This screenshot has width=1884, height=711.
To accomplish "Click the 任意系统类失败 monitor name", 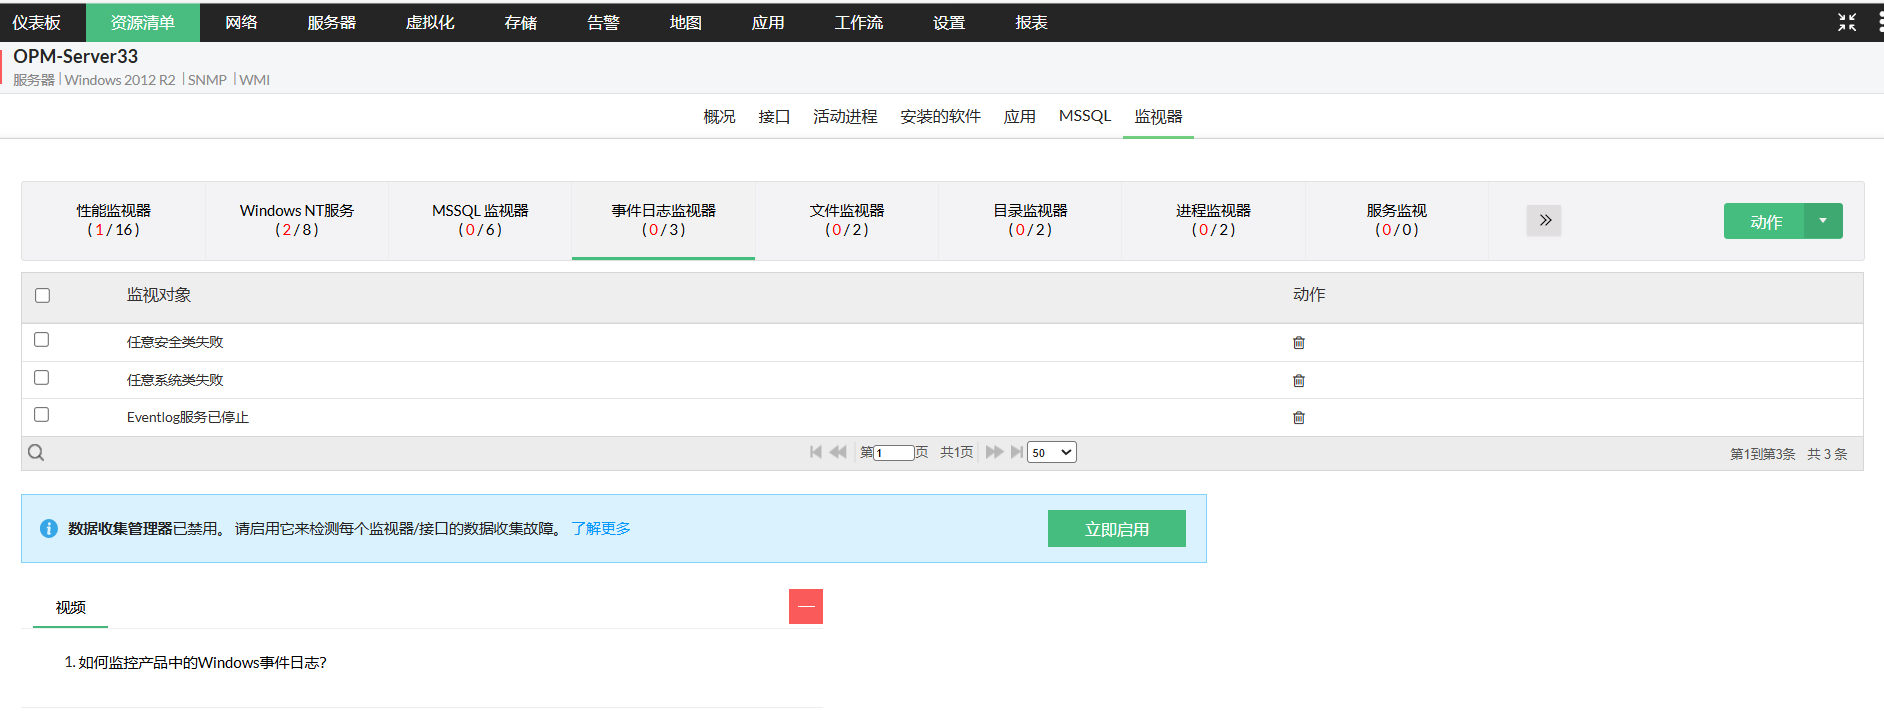I will pyautogui.click(x=175, y=380).
